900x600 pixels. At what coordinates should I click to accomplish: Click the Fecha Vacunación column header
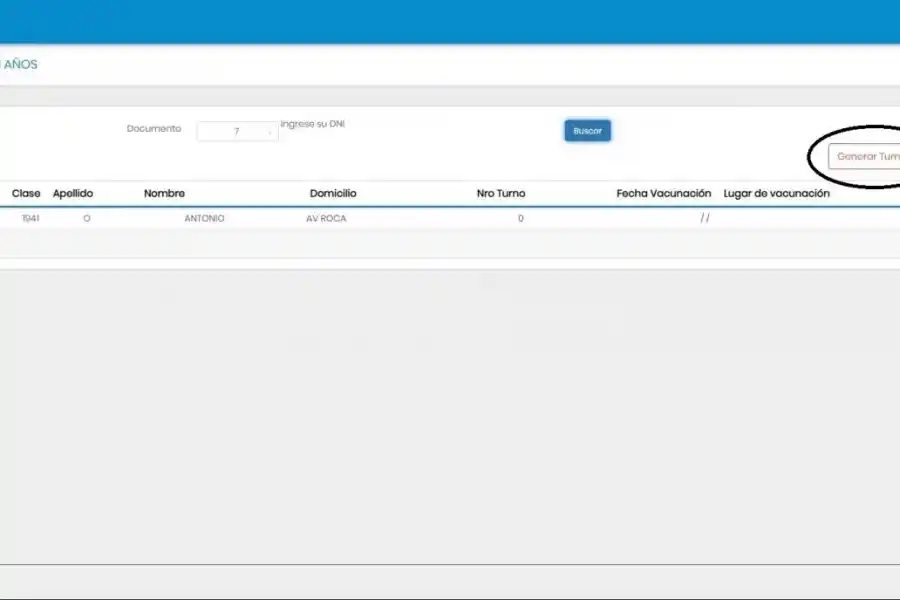tap(663, 193)
